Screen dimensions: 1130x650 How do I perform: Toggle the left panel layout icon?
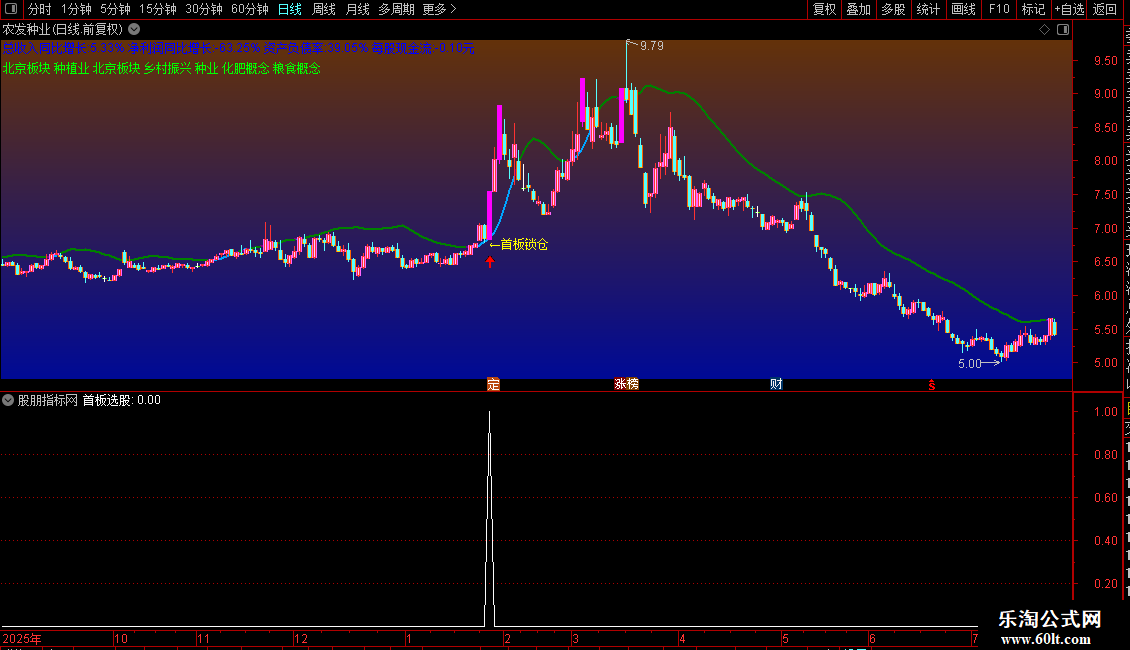click(x=11, y=9)
